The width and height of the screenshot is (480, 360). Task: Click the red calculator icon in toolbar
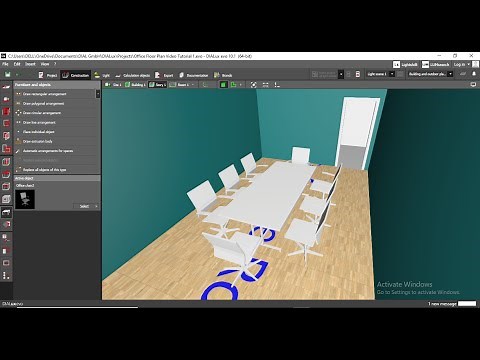tap(358, 74)
